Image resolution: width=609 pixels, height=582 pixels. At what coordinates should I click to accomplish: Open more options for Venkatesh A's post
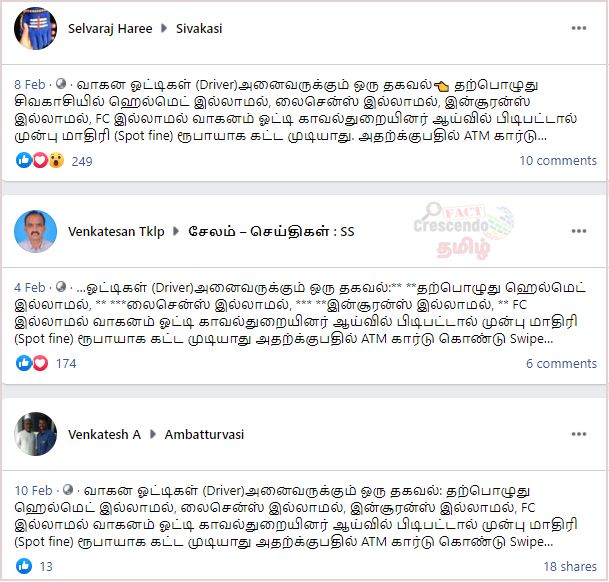[579, 434]
